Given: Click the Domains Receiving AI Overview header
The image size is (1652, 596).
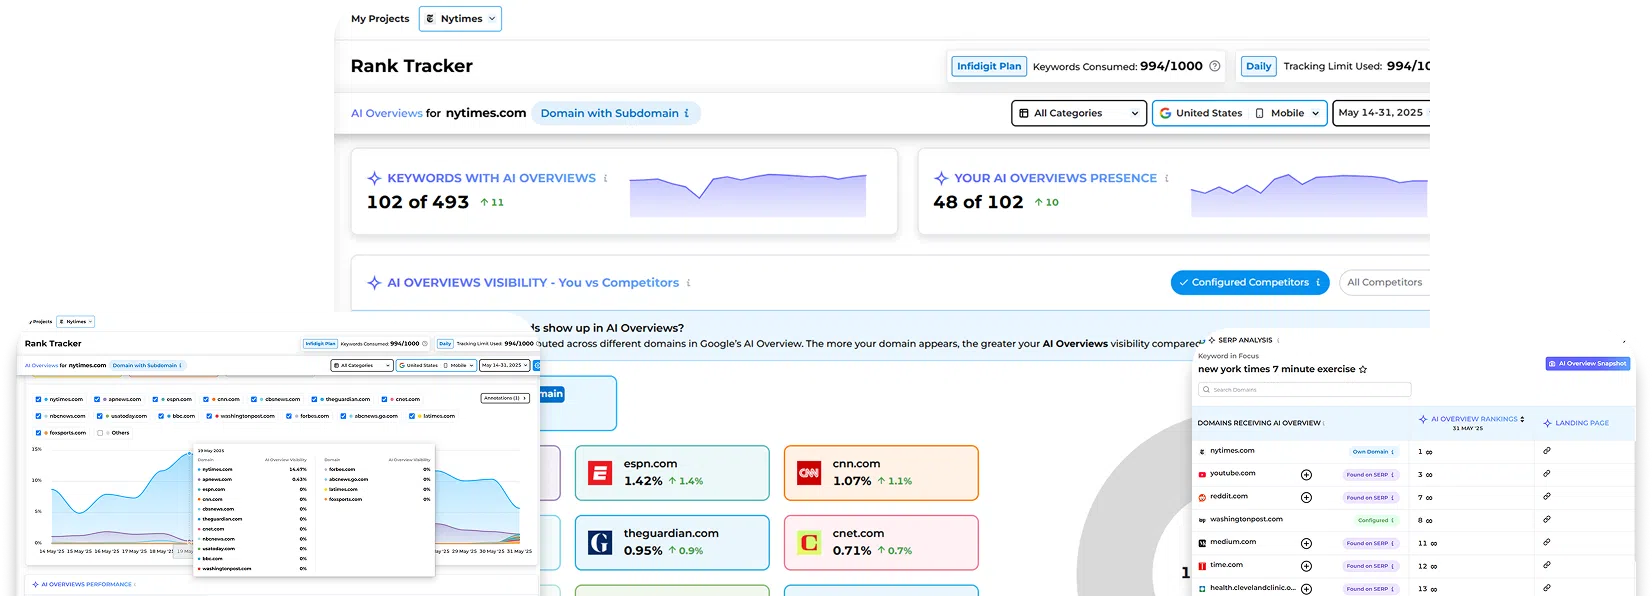Looking at the screenshot, I should (1261, 423).
